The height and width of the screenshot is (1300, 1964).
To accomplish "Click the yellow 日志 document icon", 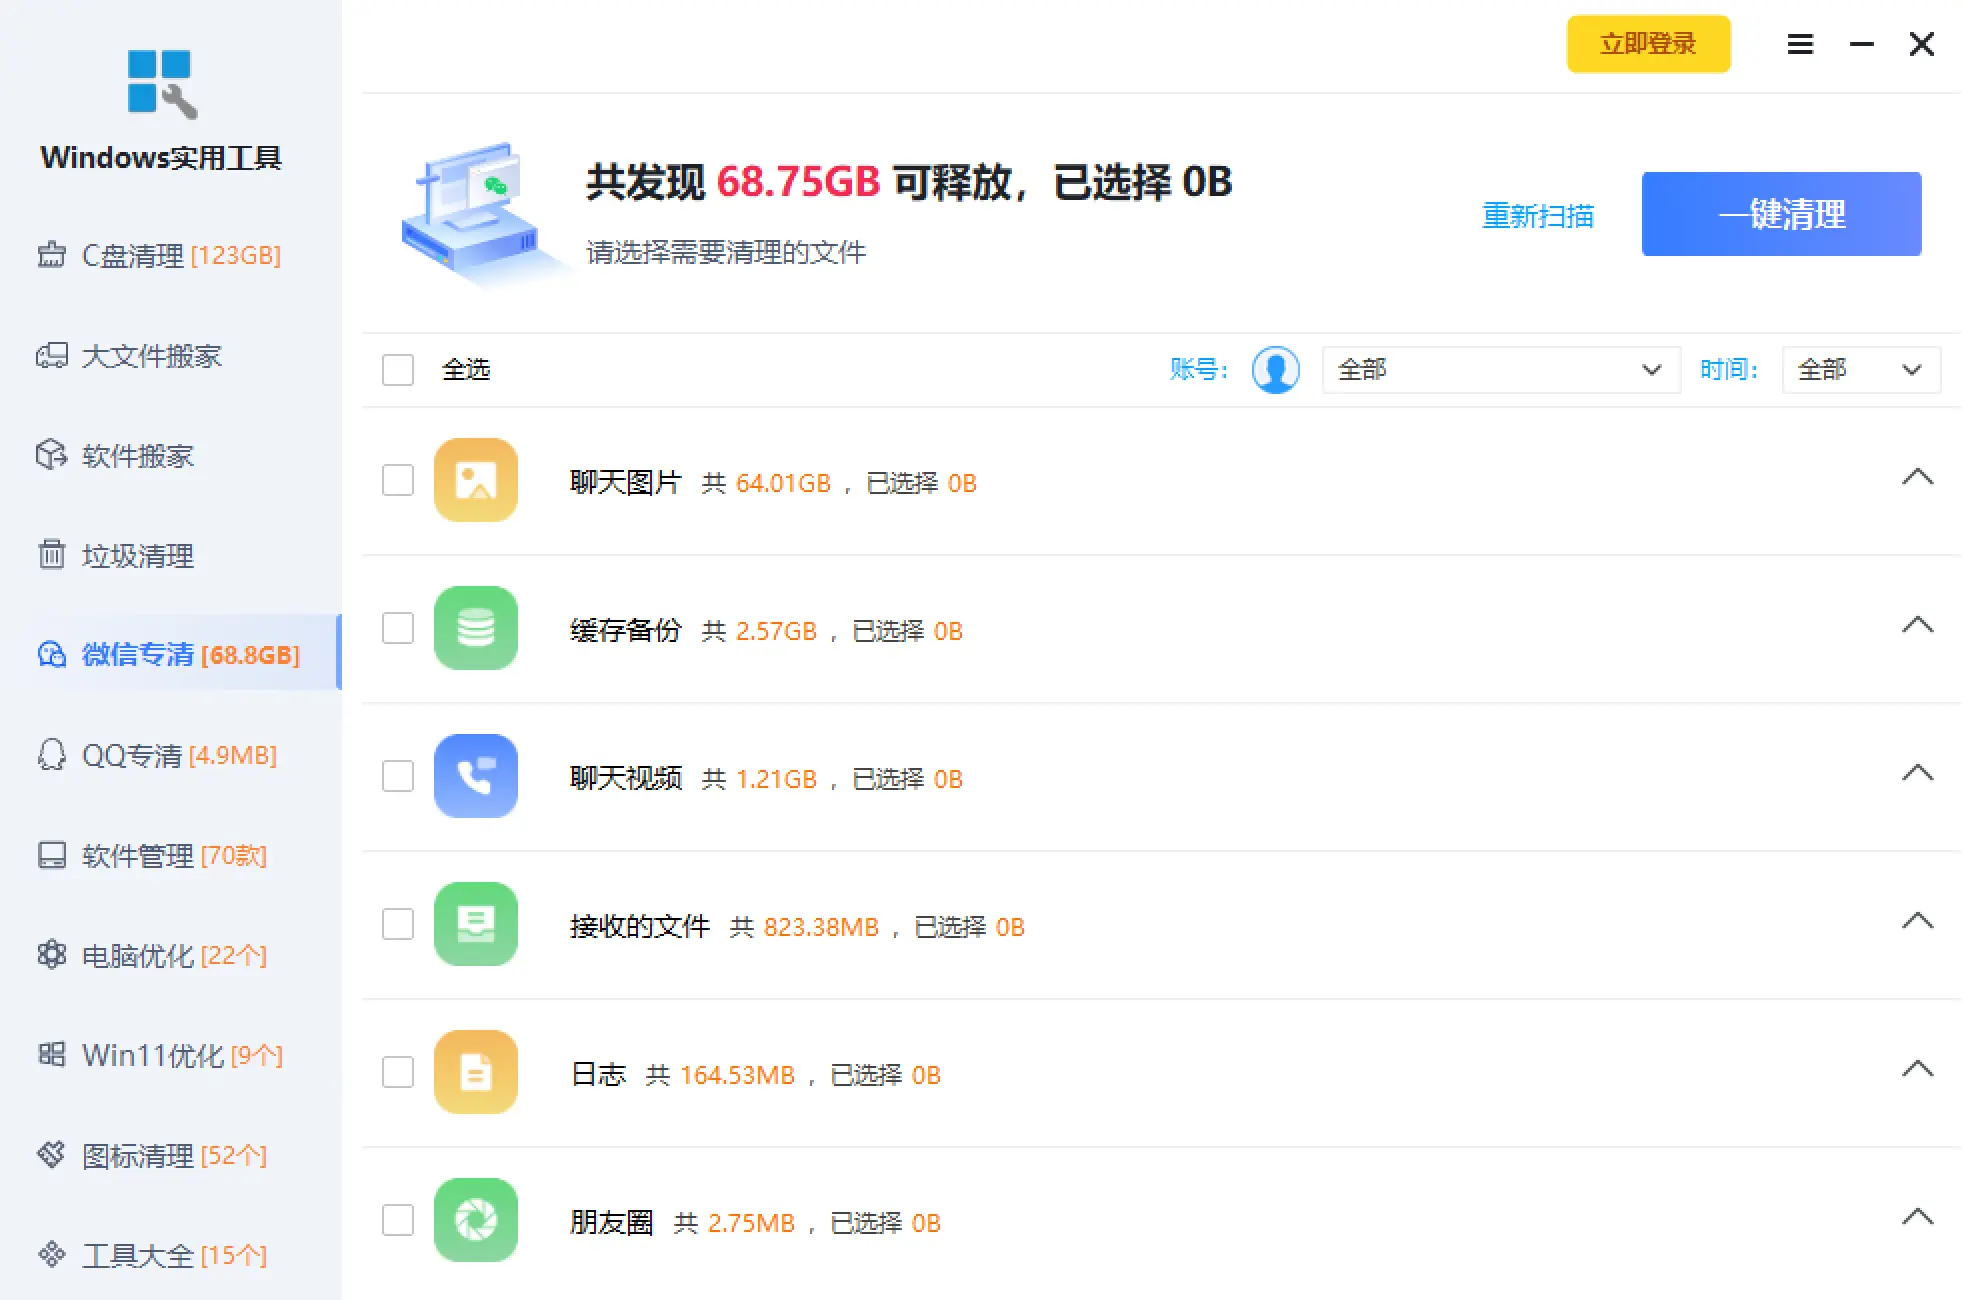I will click(475, 1073).
